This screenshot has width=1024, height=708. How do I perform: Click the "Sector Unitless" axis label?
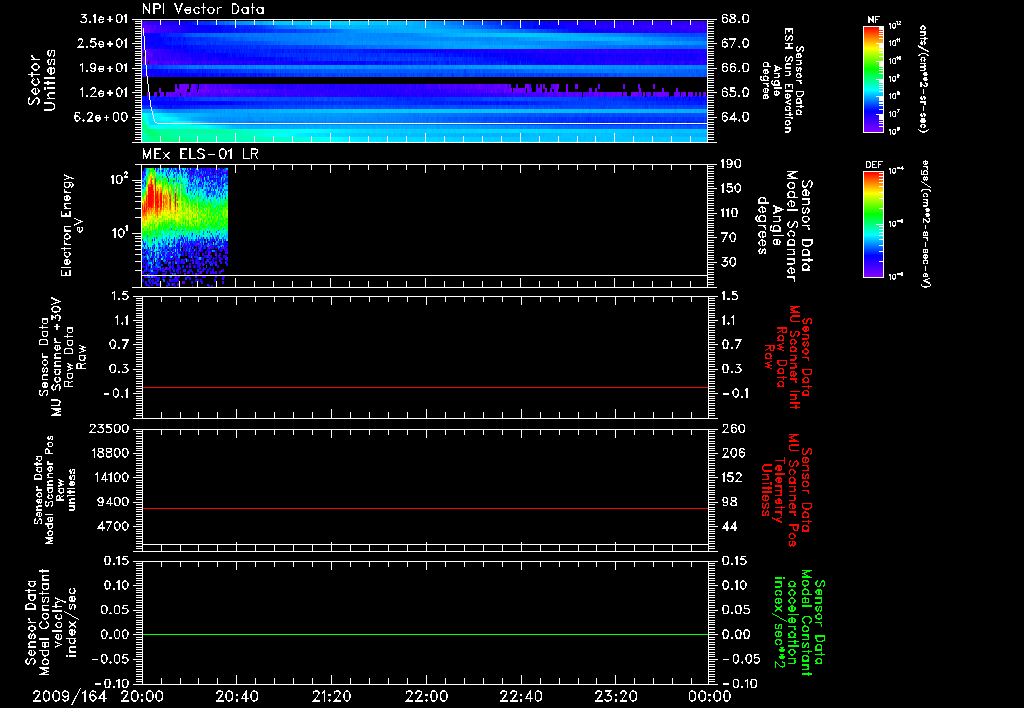(x=42, y=80)
